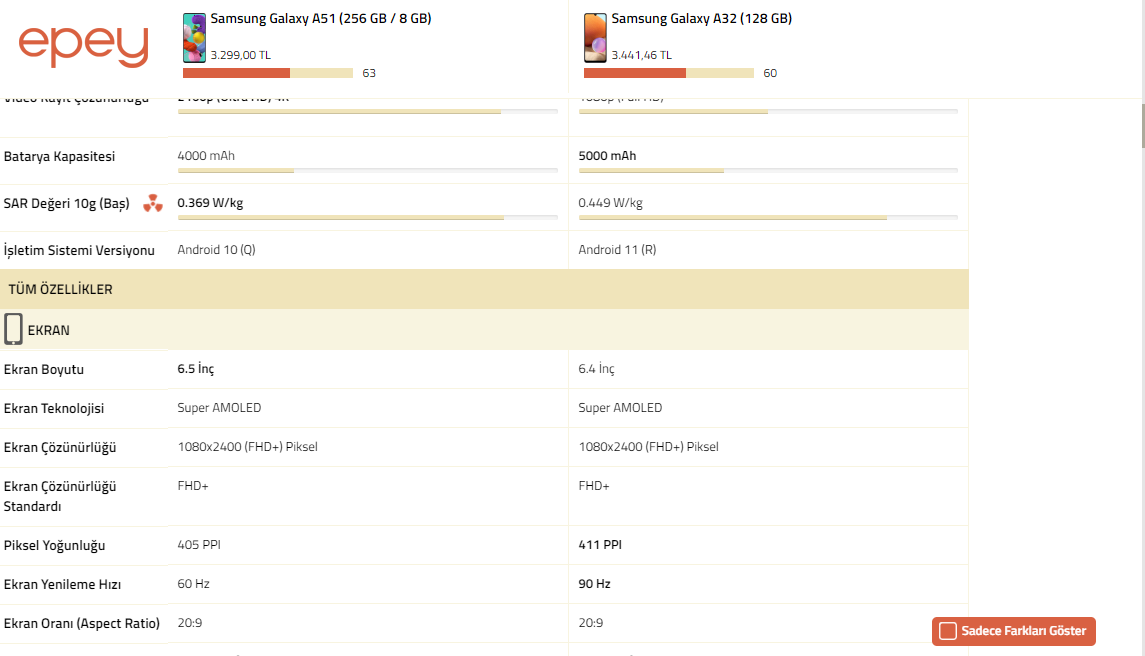The height and width of the screenshot is (656, 1145).
Task: Enable the Sadece Farkları Göster checkbox
Action: (948, 631)
